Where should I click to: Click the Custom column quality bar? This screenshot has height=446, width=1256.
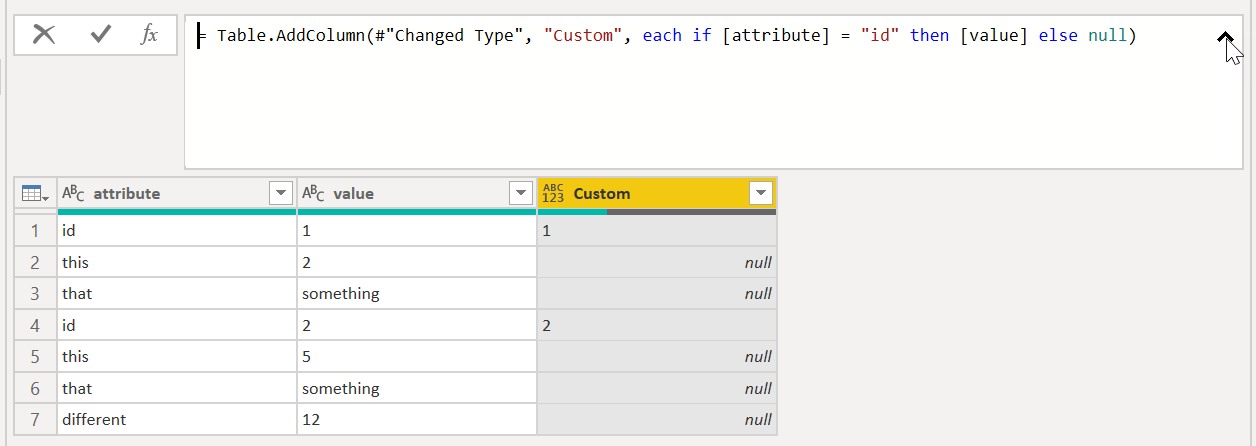click(x=657, y=212)
